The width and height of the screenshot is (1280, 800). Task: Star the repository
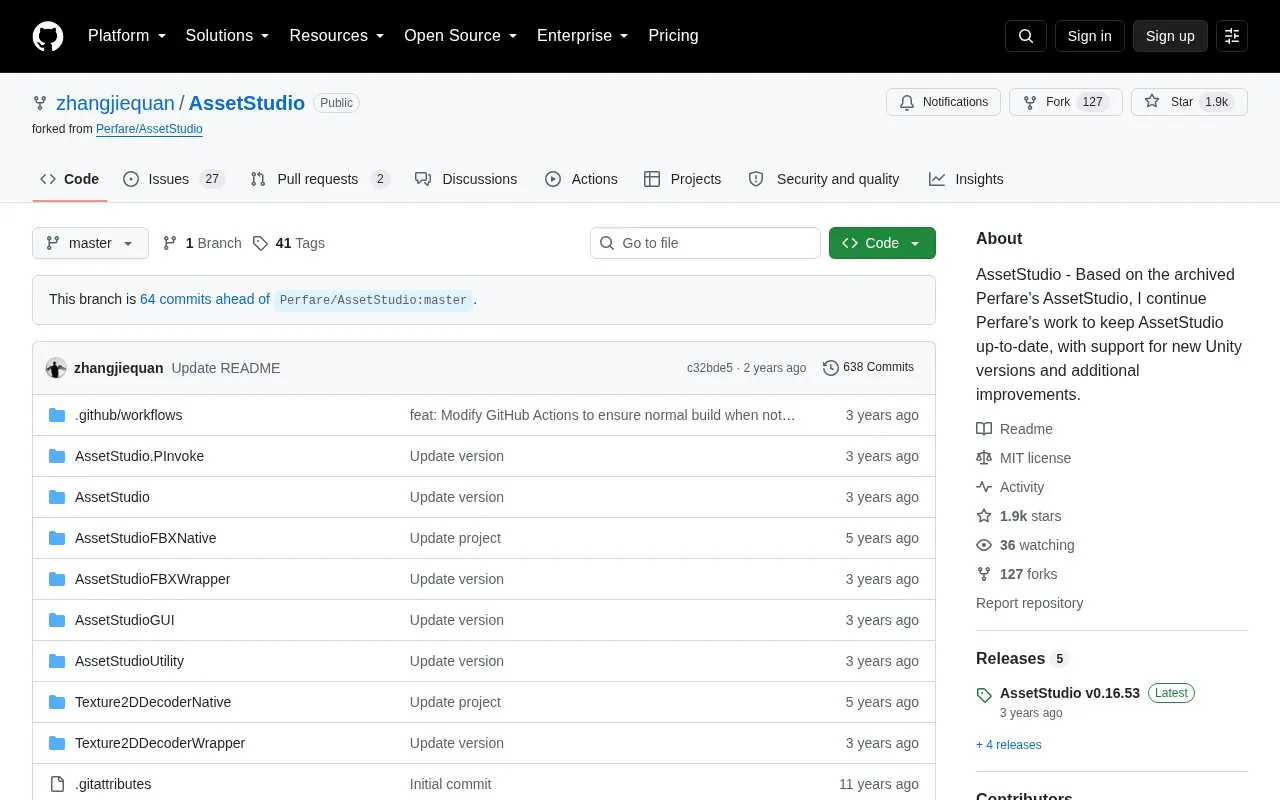click(x=1189, y=102)
